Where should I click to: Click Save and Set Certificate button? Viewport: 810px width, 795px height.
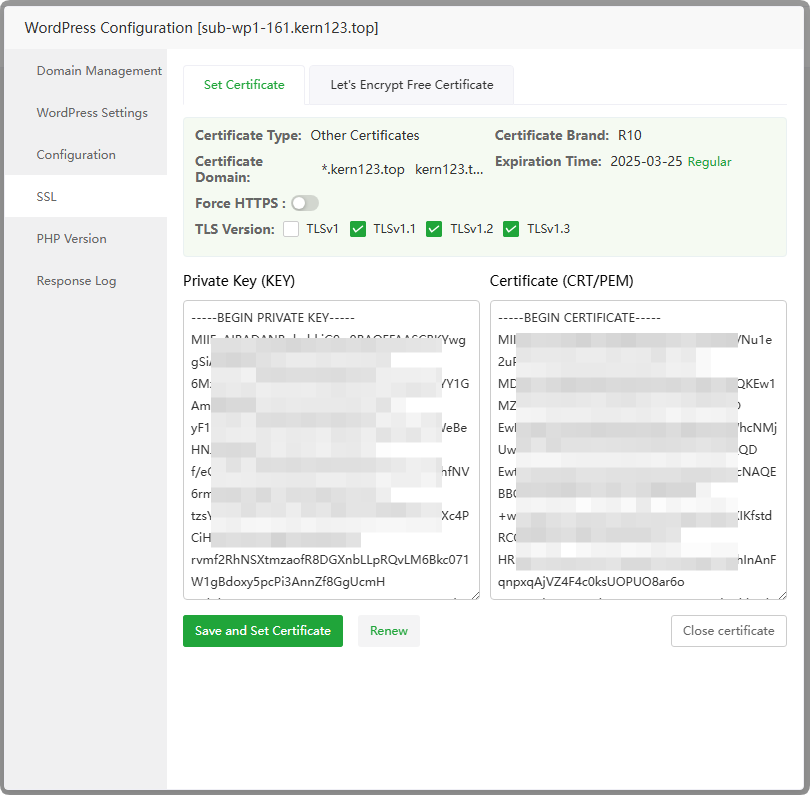point(263,631)
